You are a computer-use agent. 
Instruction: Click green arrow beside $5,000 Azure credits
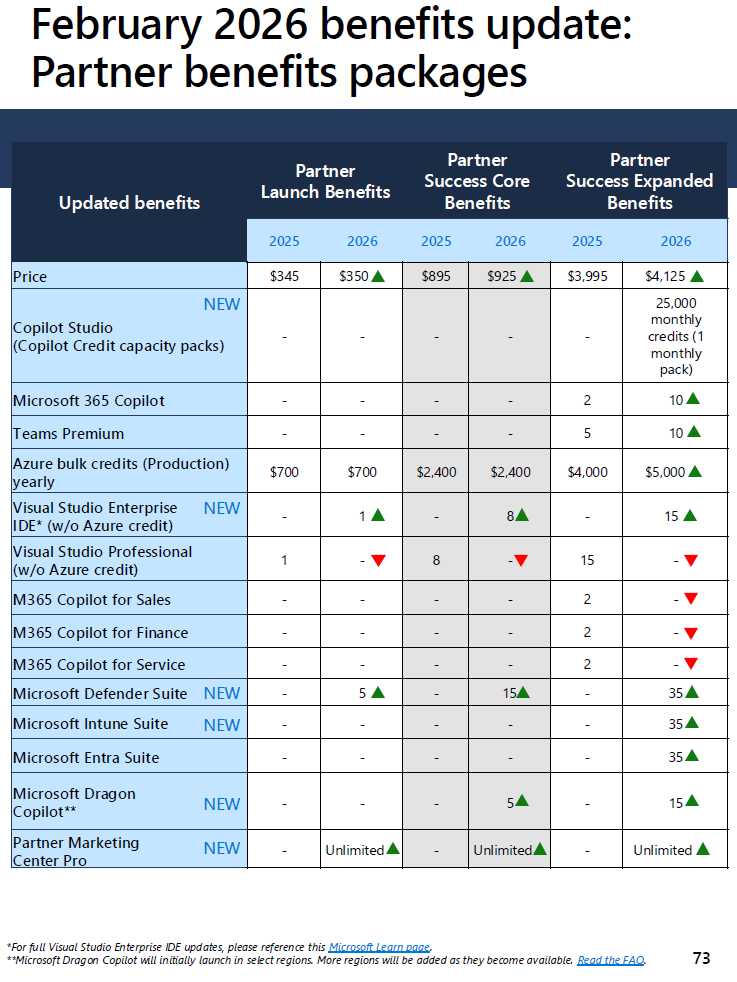click(694, 472)
